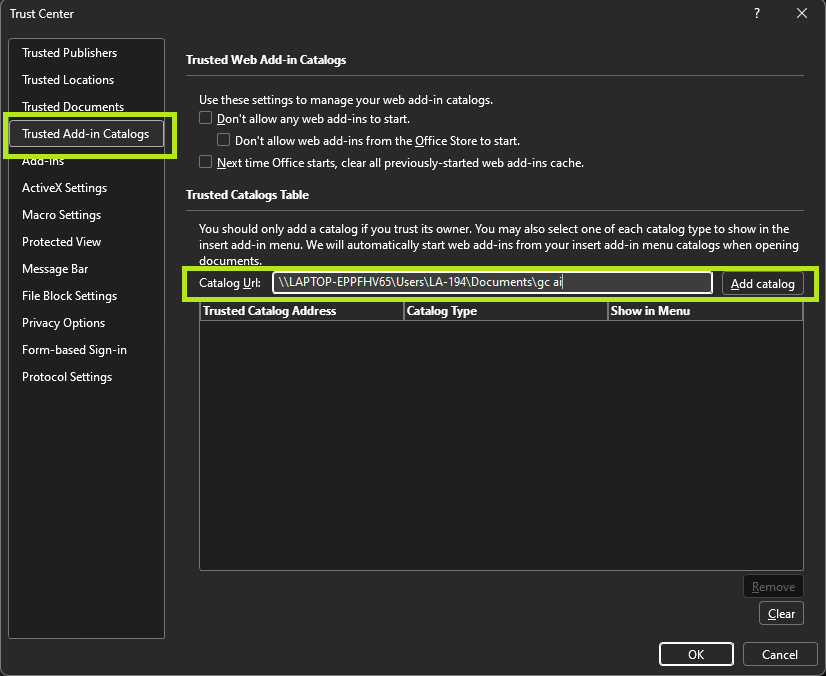Switch to Trusted Locations
826x676 pixels.
[x=68, y=80]
